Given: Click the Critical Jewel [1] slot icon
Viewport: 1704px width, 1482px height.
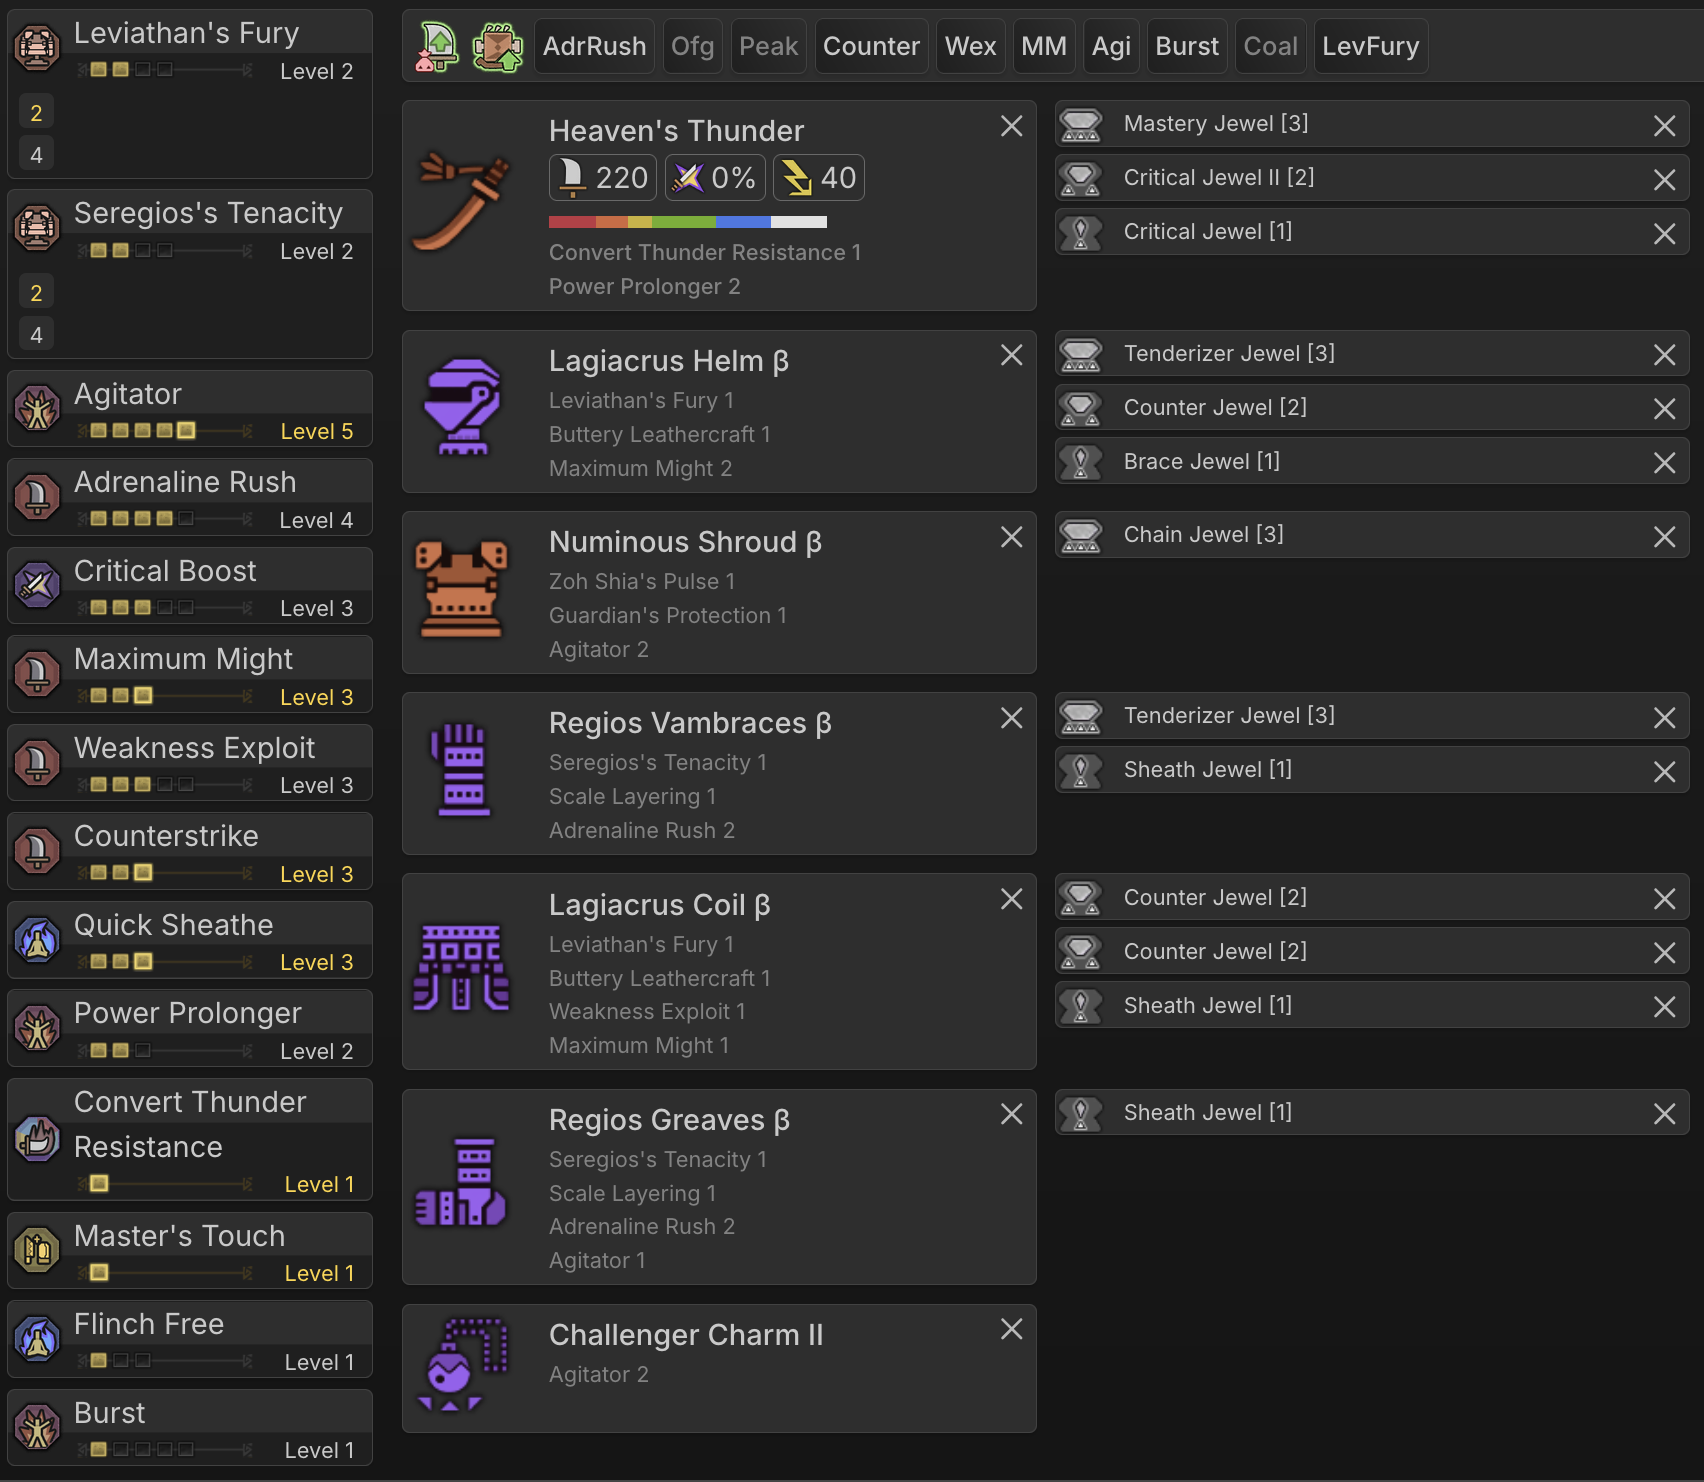Looking at the screenshot, I should click(x=1080, y=232).
